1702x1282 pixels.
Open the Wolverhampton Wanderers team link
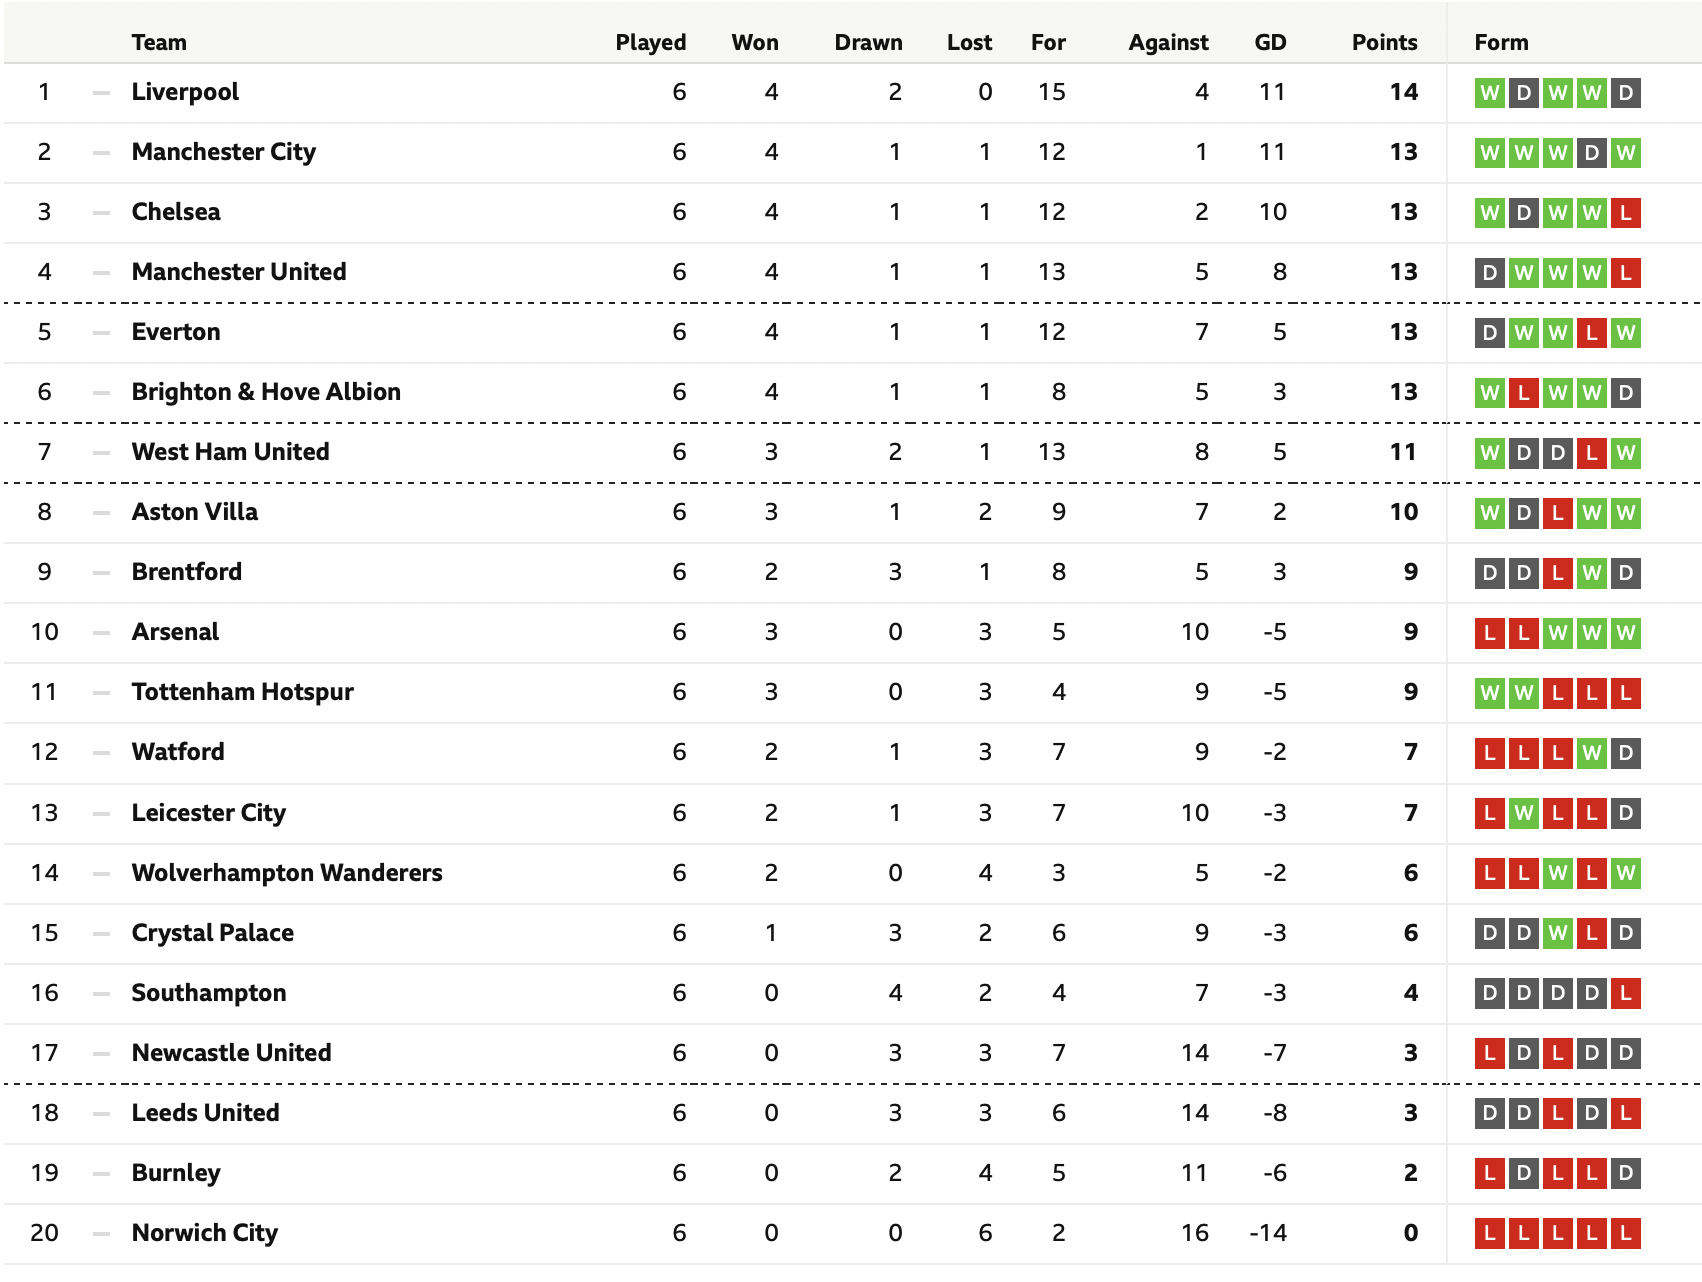click(287, 873)
